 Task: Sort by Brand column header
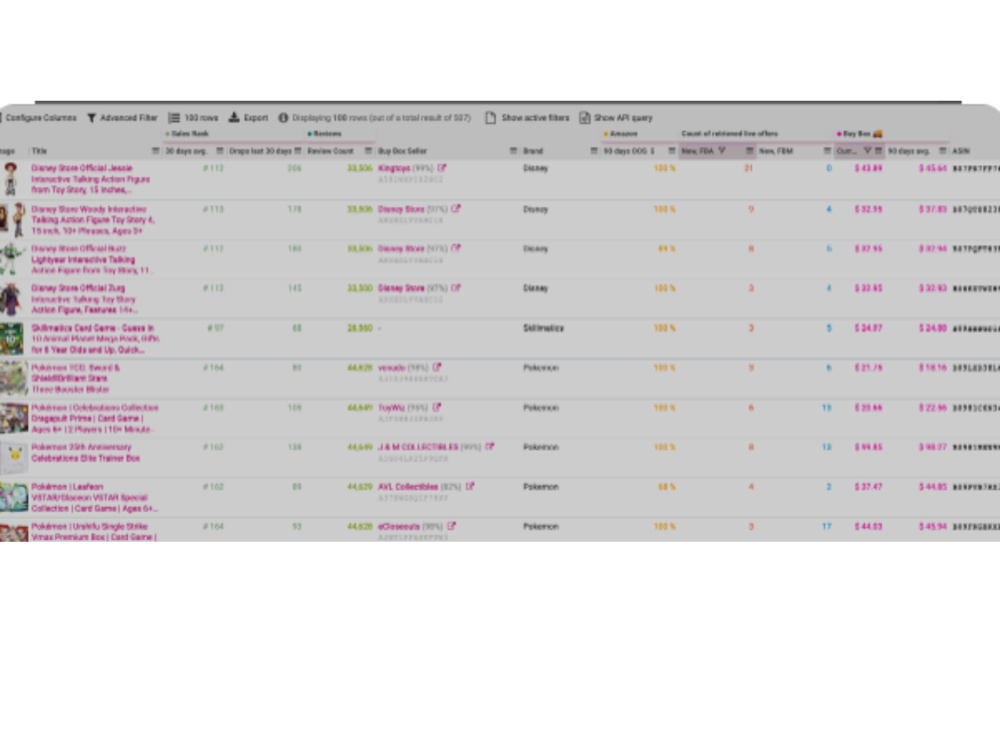point(533,151)
